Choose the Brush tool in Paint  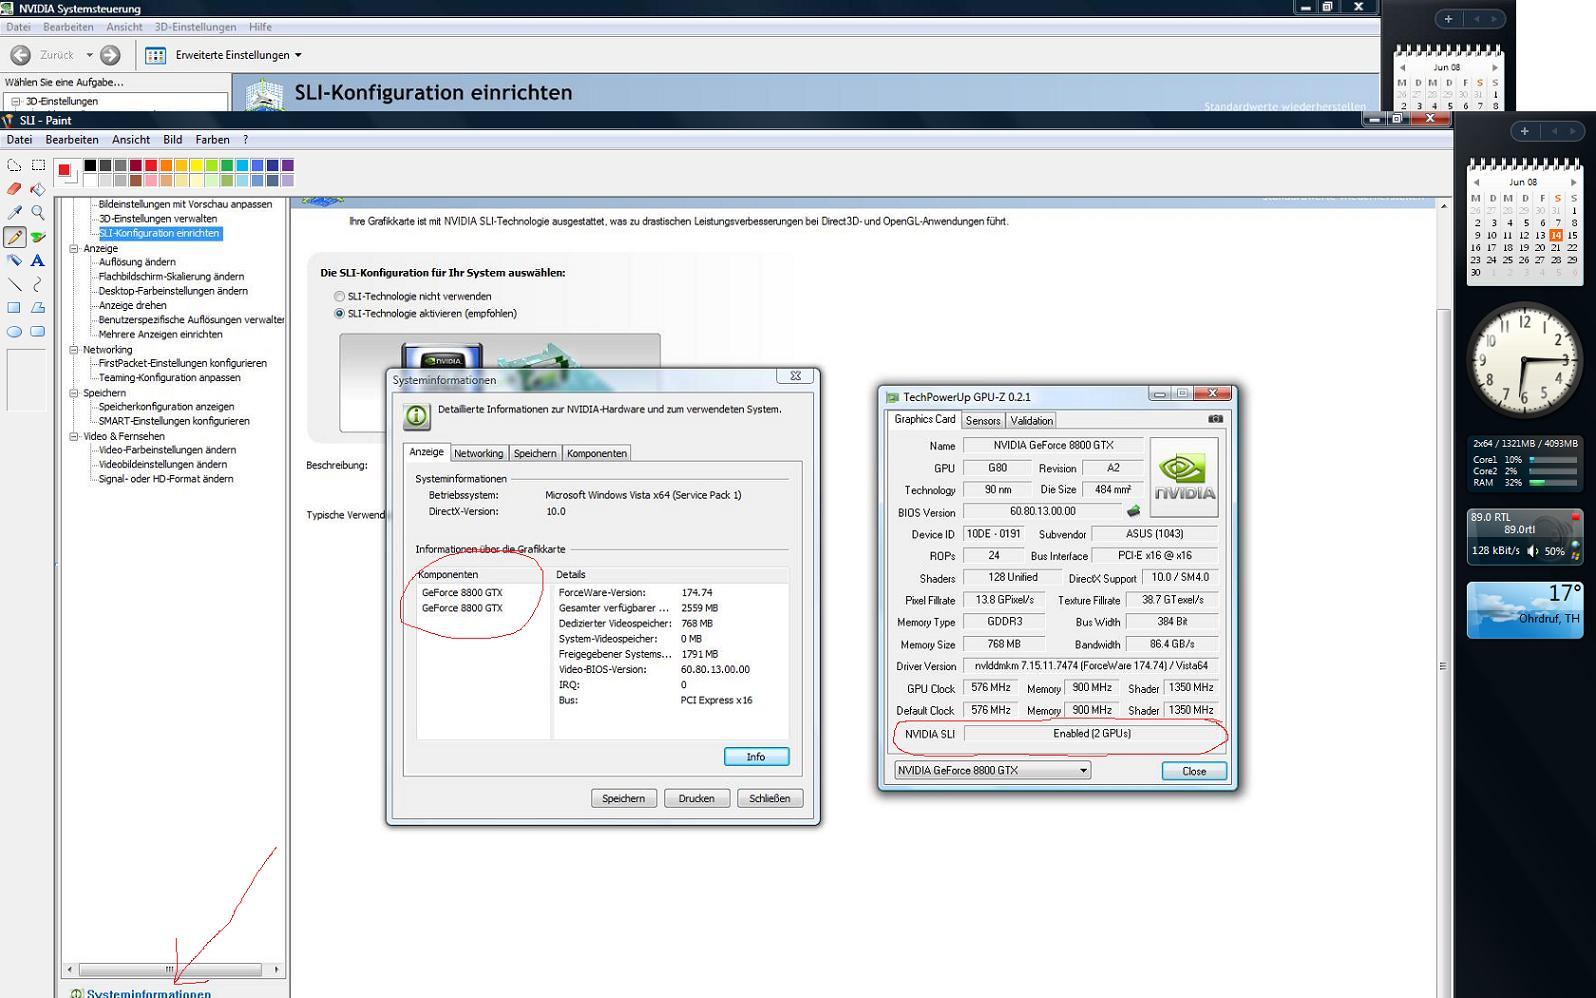tap(38, 237)
